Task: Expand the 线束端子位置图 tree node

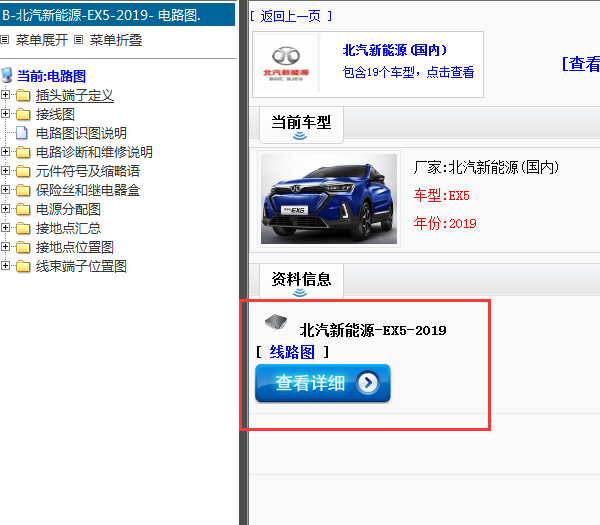Action: click(x=5, y=266)
